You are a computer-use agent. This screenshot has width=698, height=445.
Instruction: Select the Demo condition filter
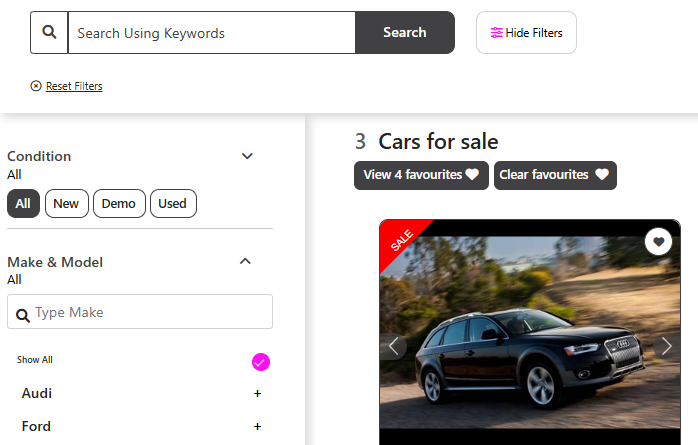point(119,204)
